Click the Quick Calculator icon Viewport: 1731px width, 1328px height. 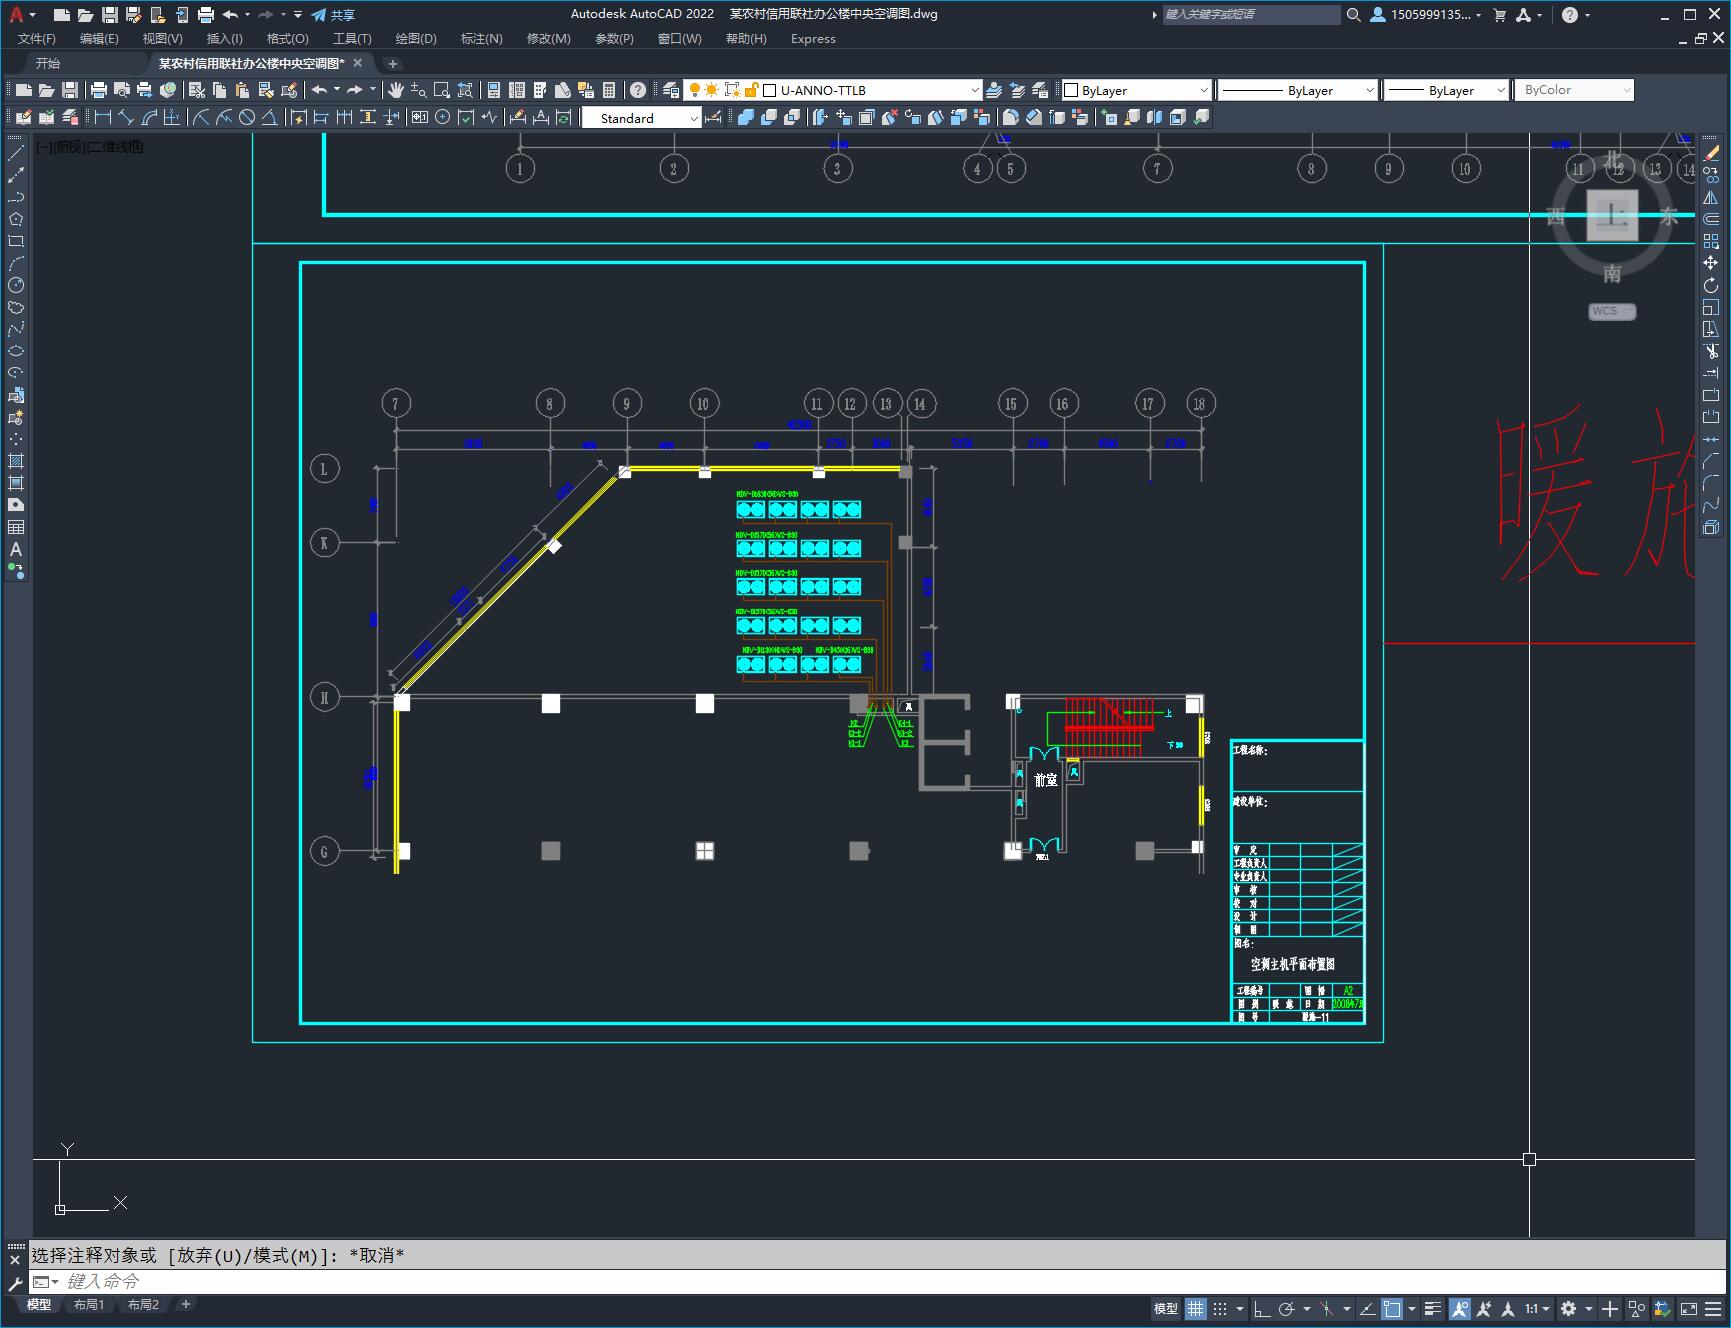(x=609, y=90)
